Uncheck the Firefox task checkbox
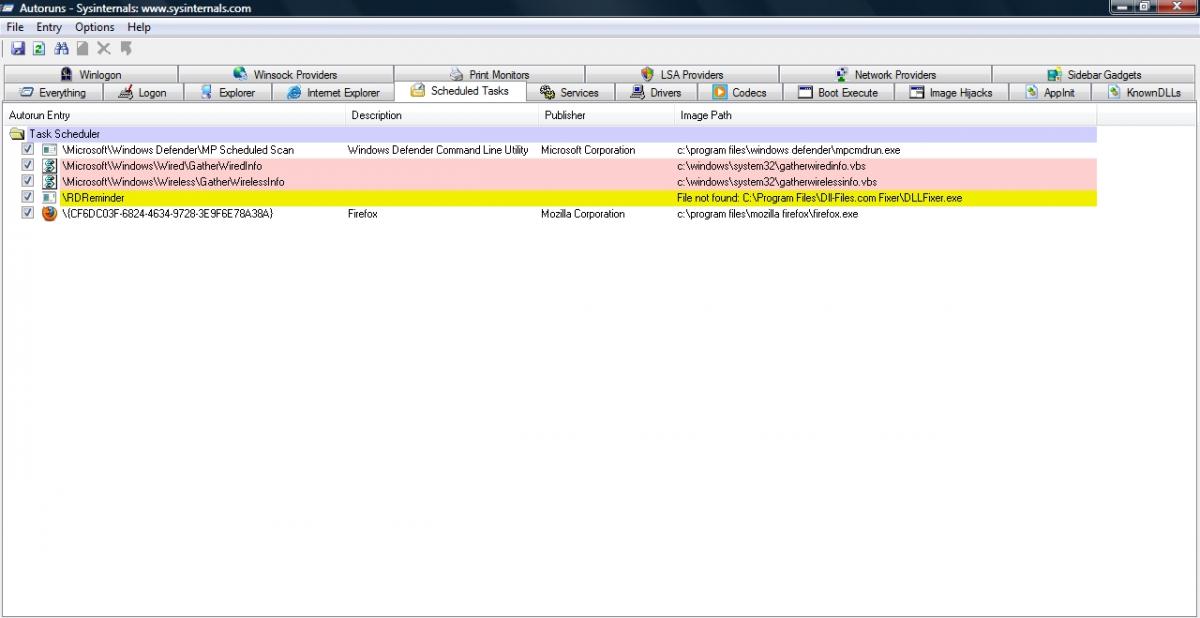Viewport: 1200px width, 618px height. tap(28, 214)
